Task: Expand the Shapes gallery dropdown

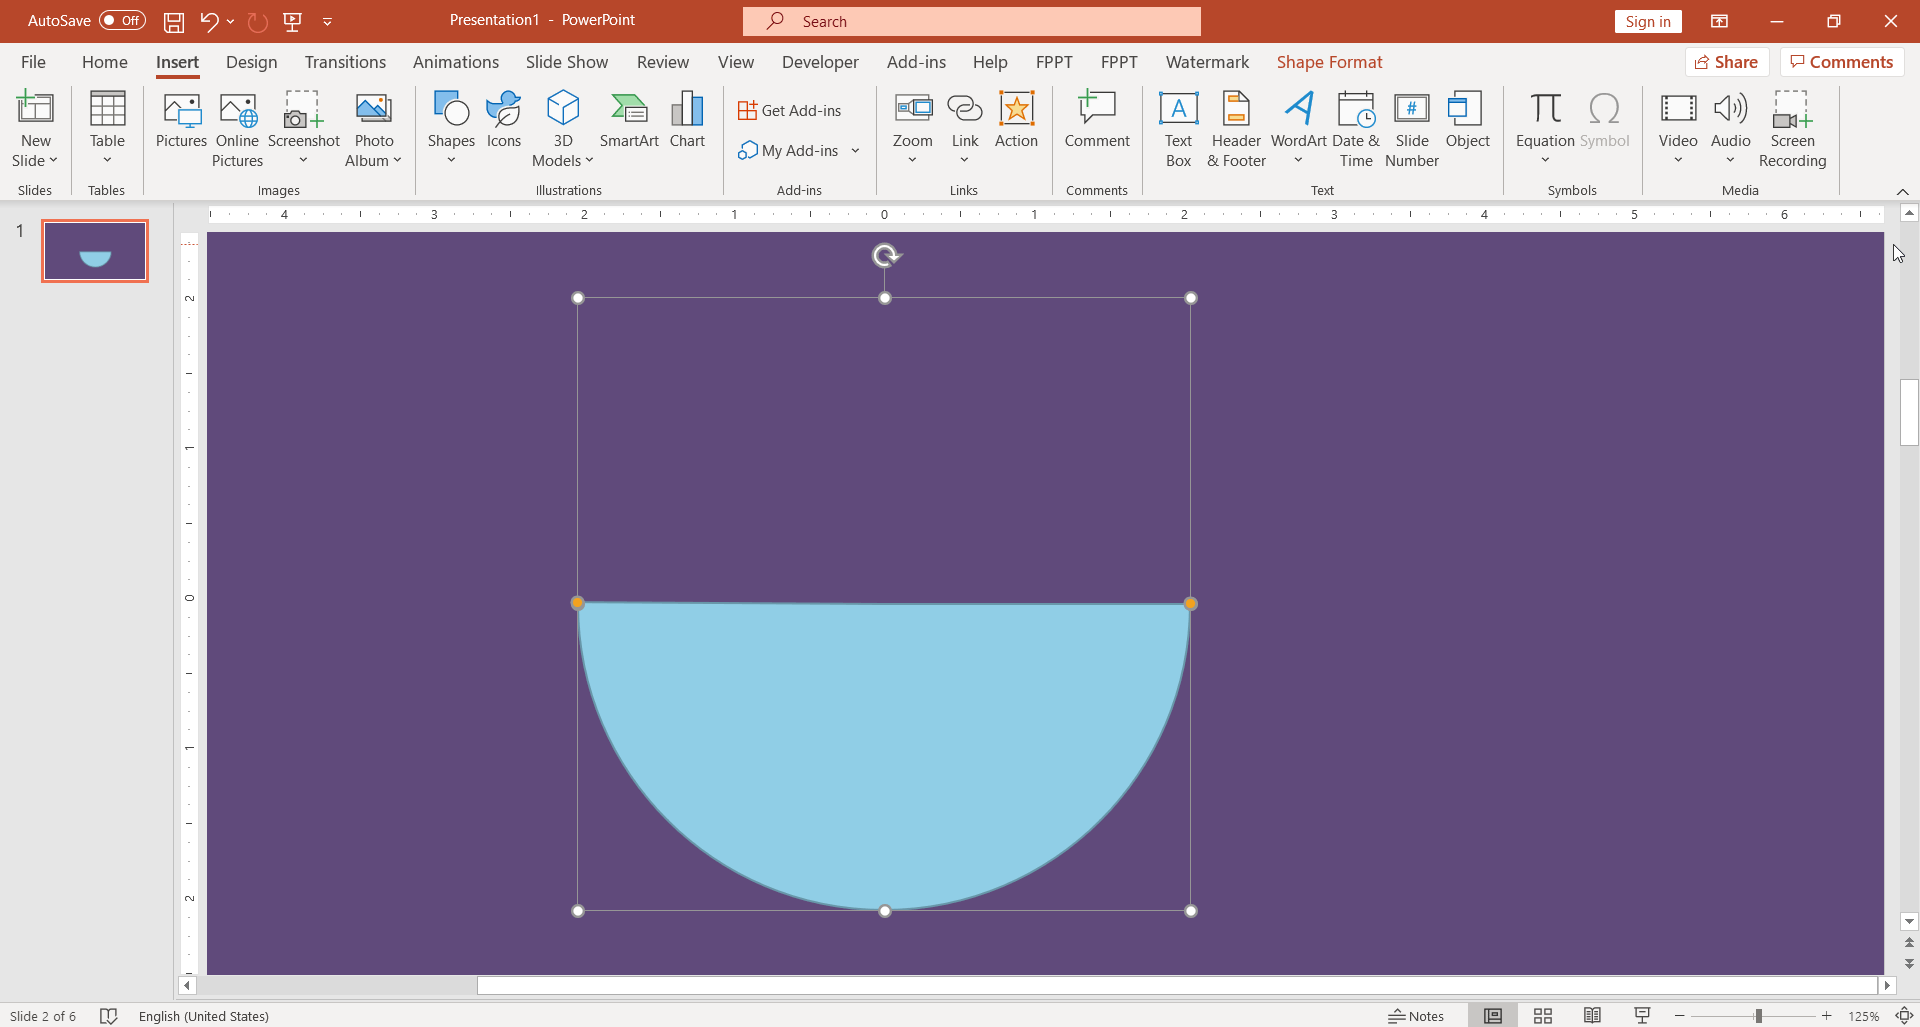Action: coord(451,160)
